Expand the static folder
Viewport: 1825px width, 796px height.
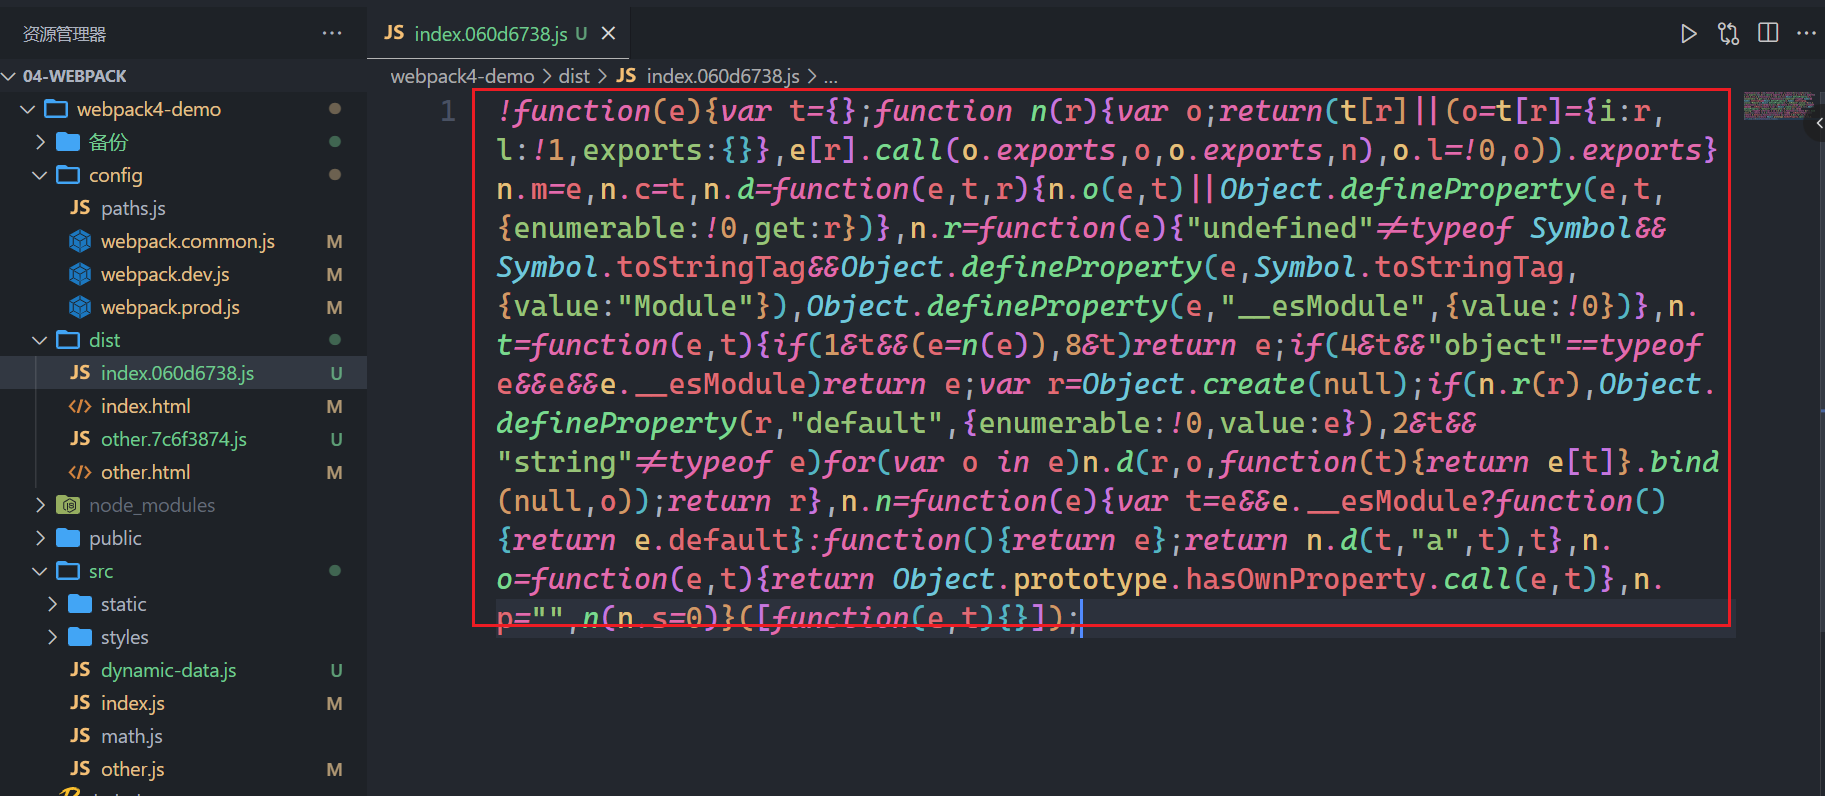click(52, 604)
